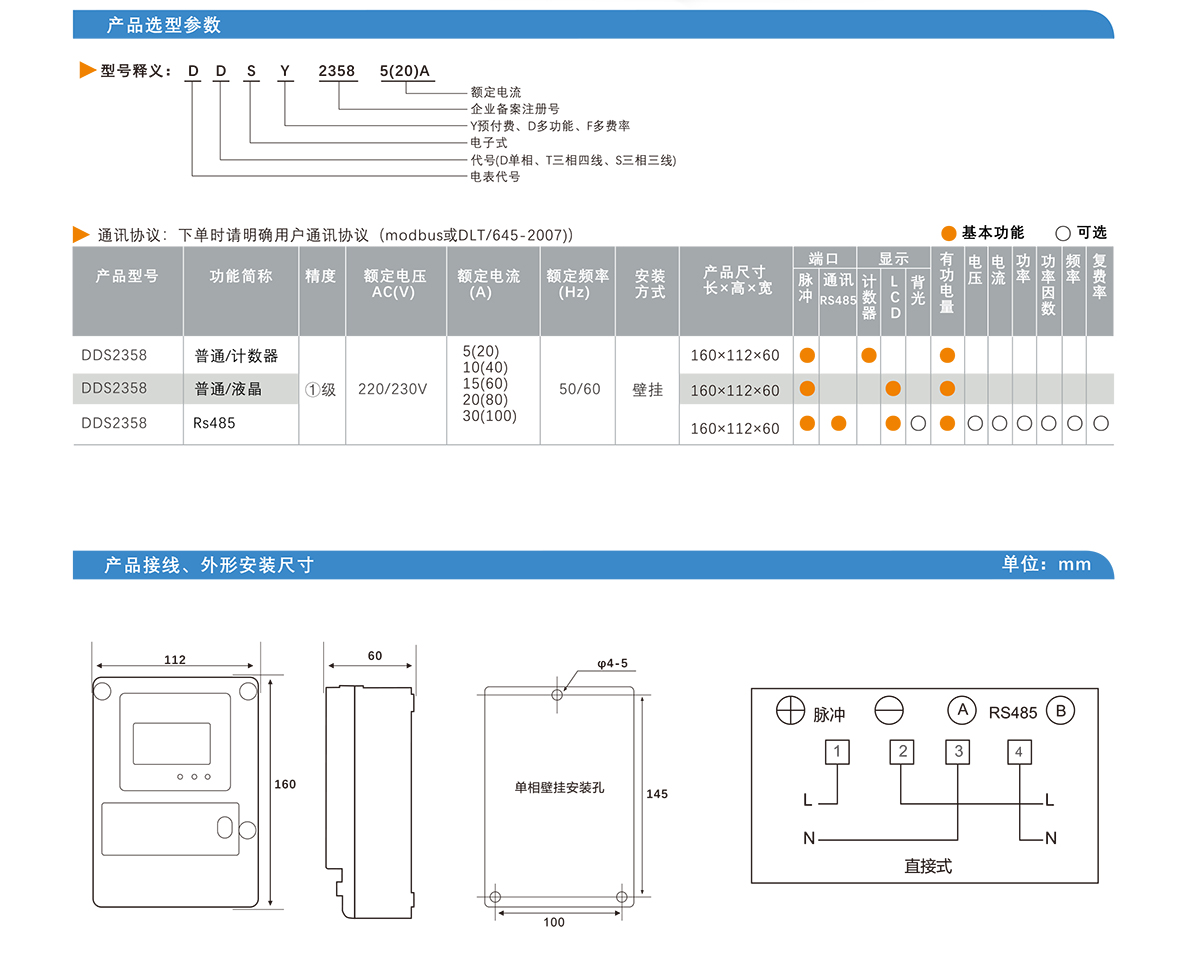Click the 单相壁挂安装孔 label in mounting drawing
The height and width of the screenshot is (978, 1200).
559,788
